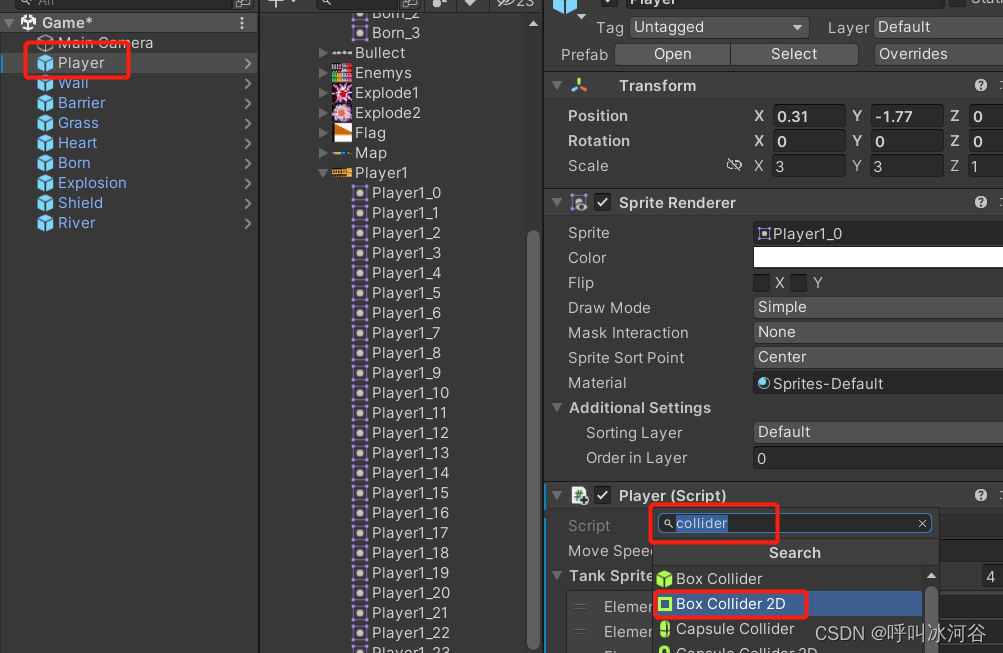The width and height of the screenshot is (1003, 653).
Task: Collapse the Player1 sprite asset
Action: point(323,173)
